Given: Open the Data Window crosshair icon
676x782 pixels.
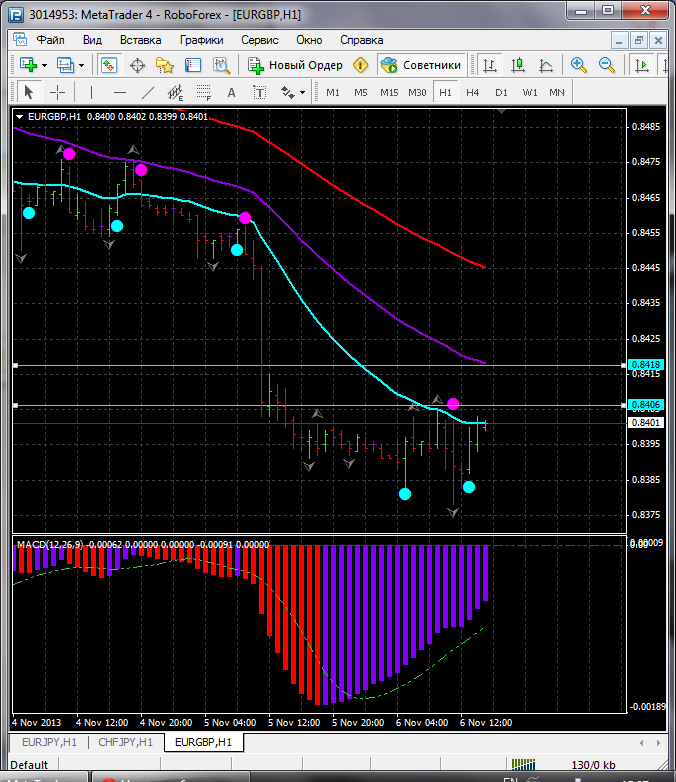Looking at the screenshot, I should (x=137, y=65).
